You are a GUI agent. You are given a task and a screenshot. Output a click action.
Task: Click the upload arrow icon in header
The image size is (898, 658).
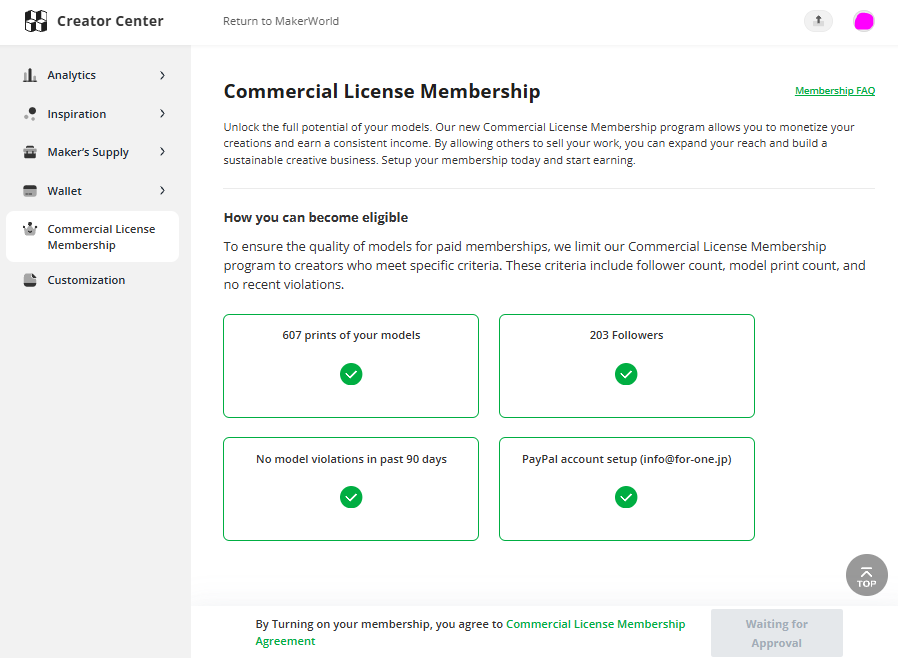tap(818, 21)
